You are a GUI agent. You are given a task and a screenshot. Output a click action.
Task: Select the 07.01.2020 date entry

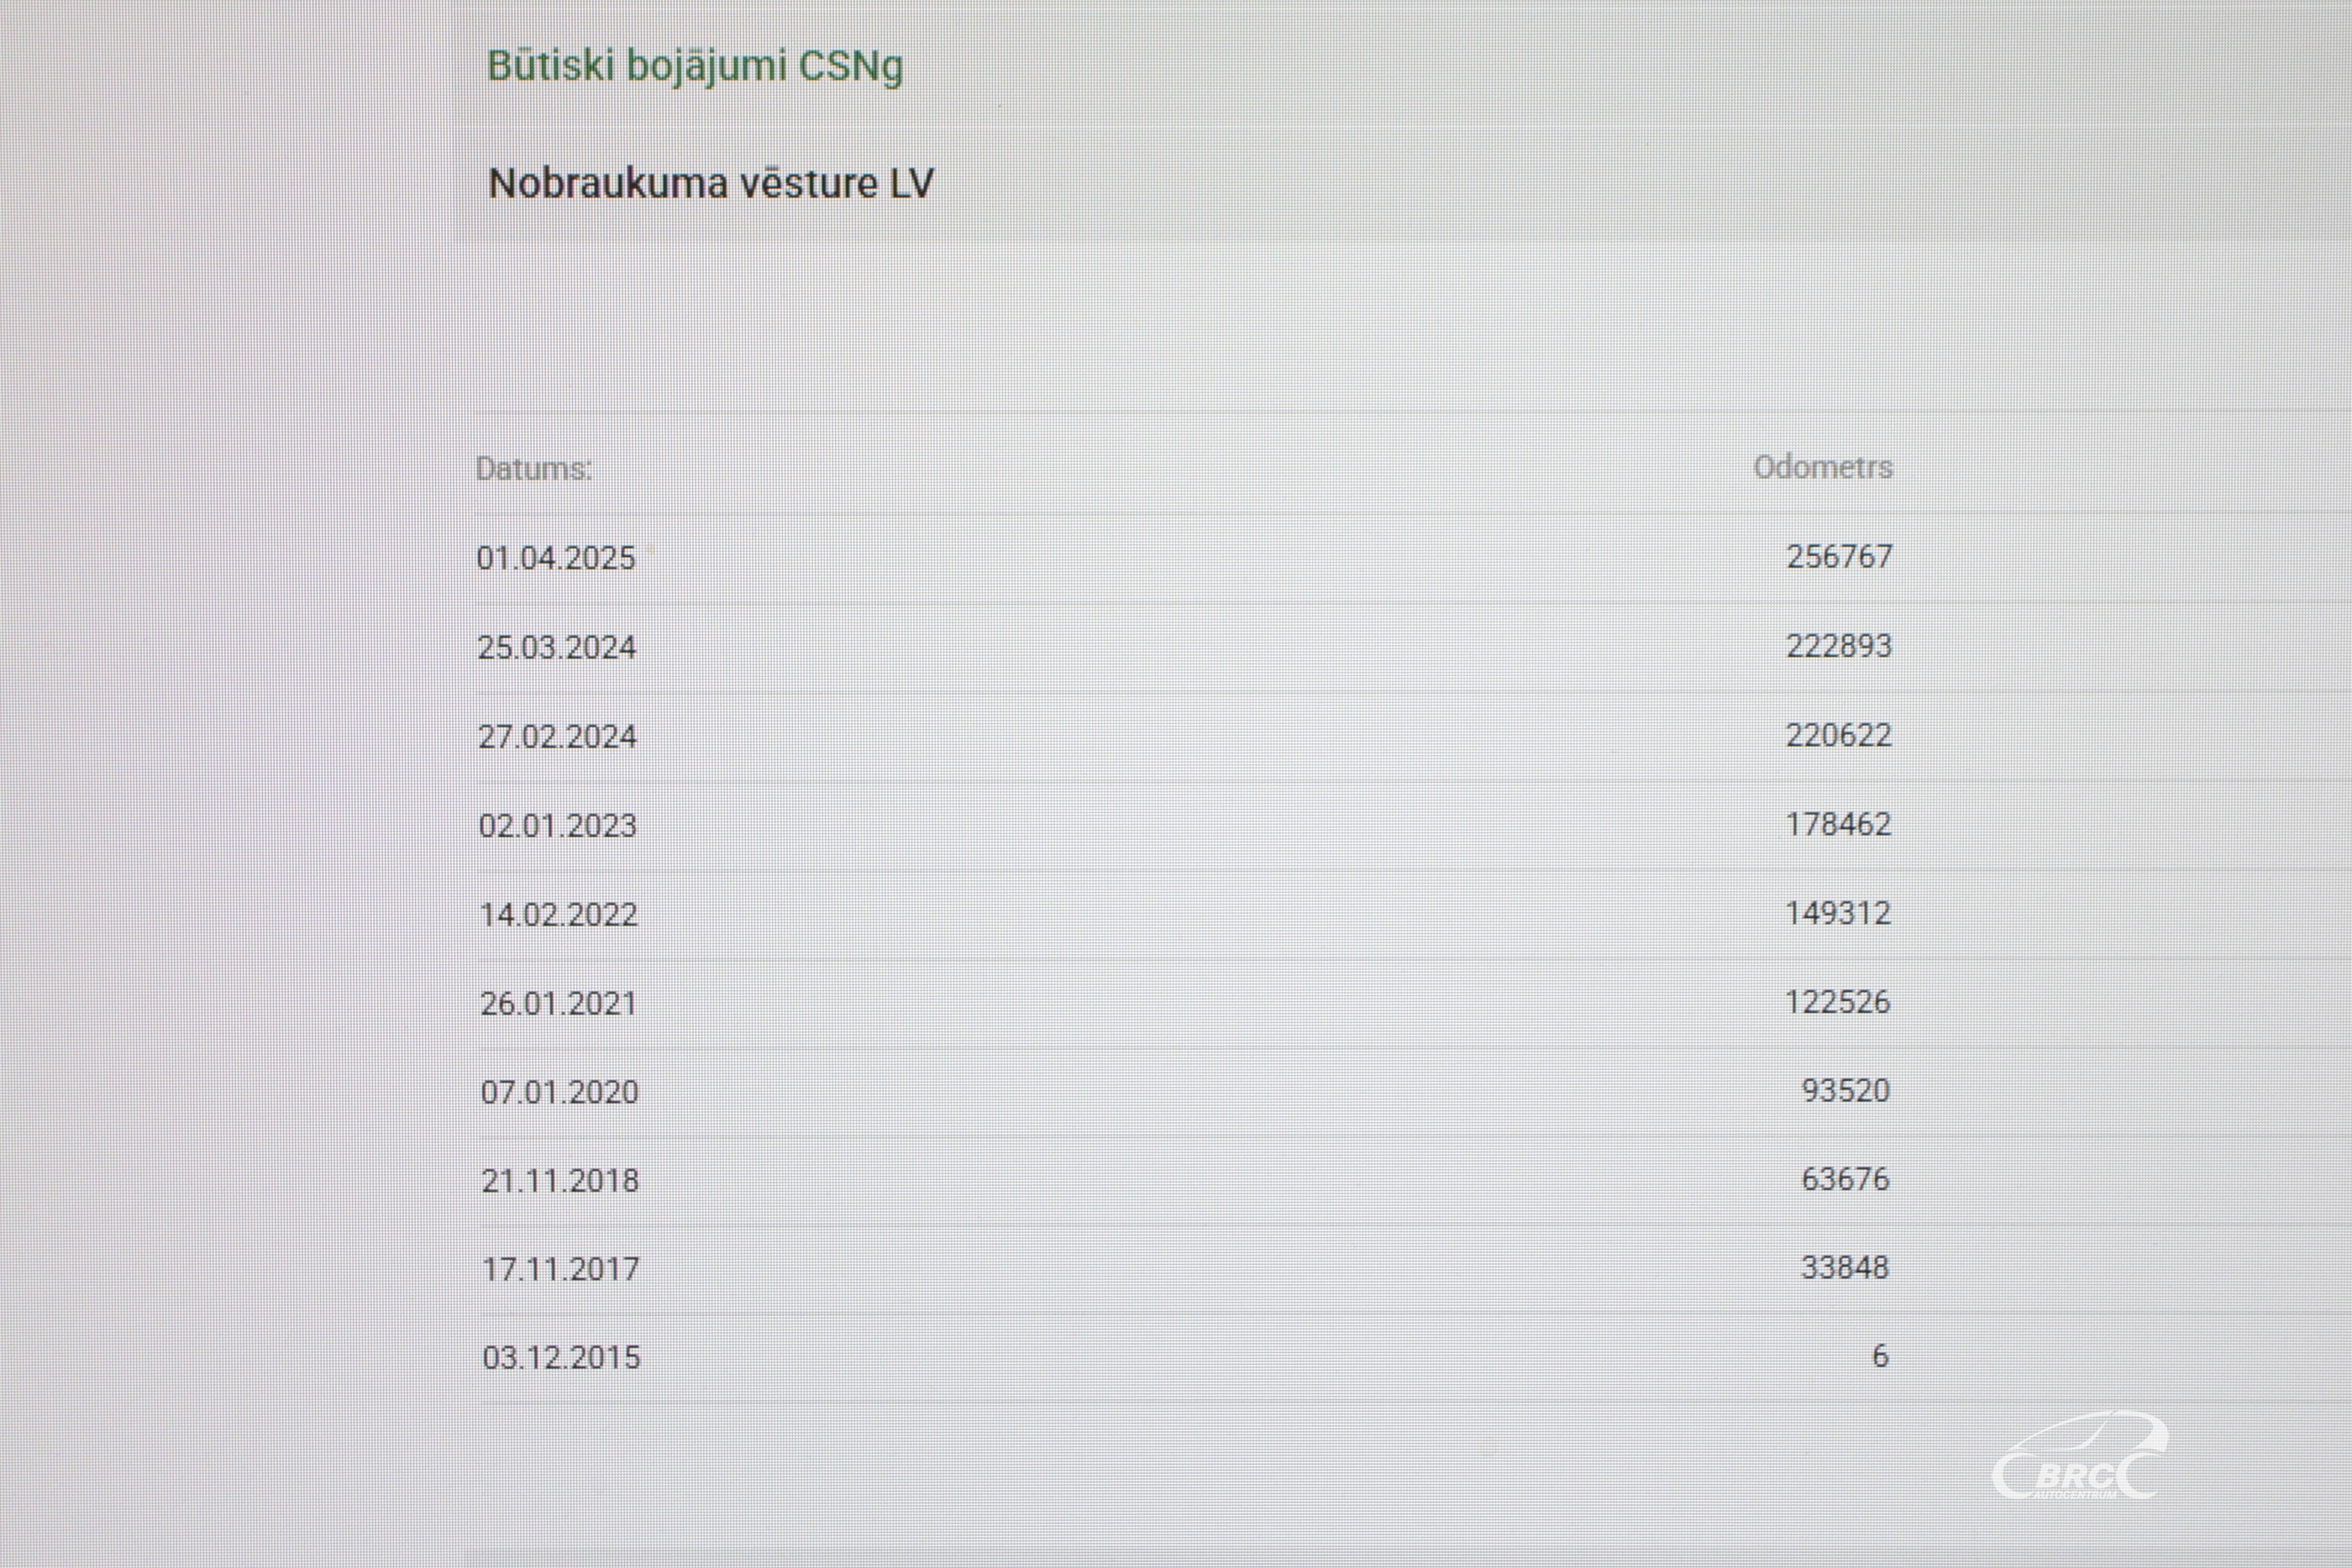click(559, 1091)
